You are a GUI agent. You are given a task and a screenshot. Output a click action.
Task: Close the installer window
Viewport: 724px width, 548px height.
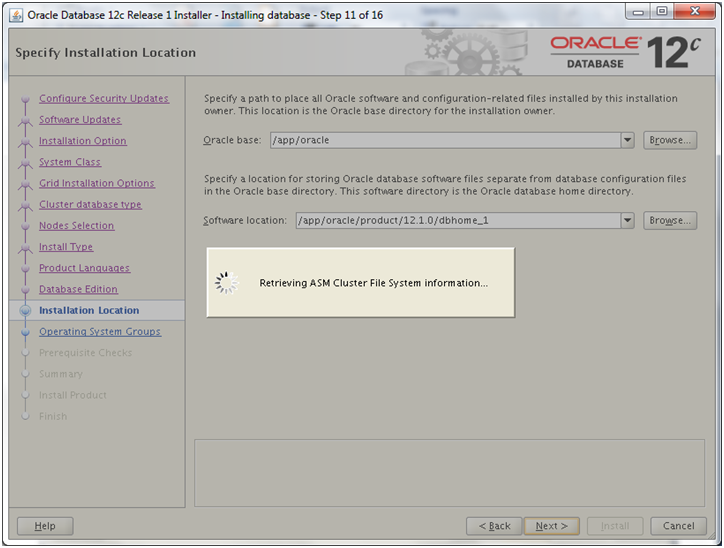pyautogui.click(x=694, y=12)
